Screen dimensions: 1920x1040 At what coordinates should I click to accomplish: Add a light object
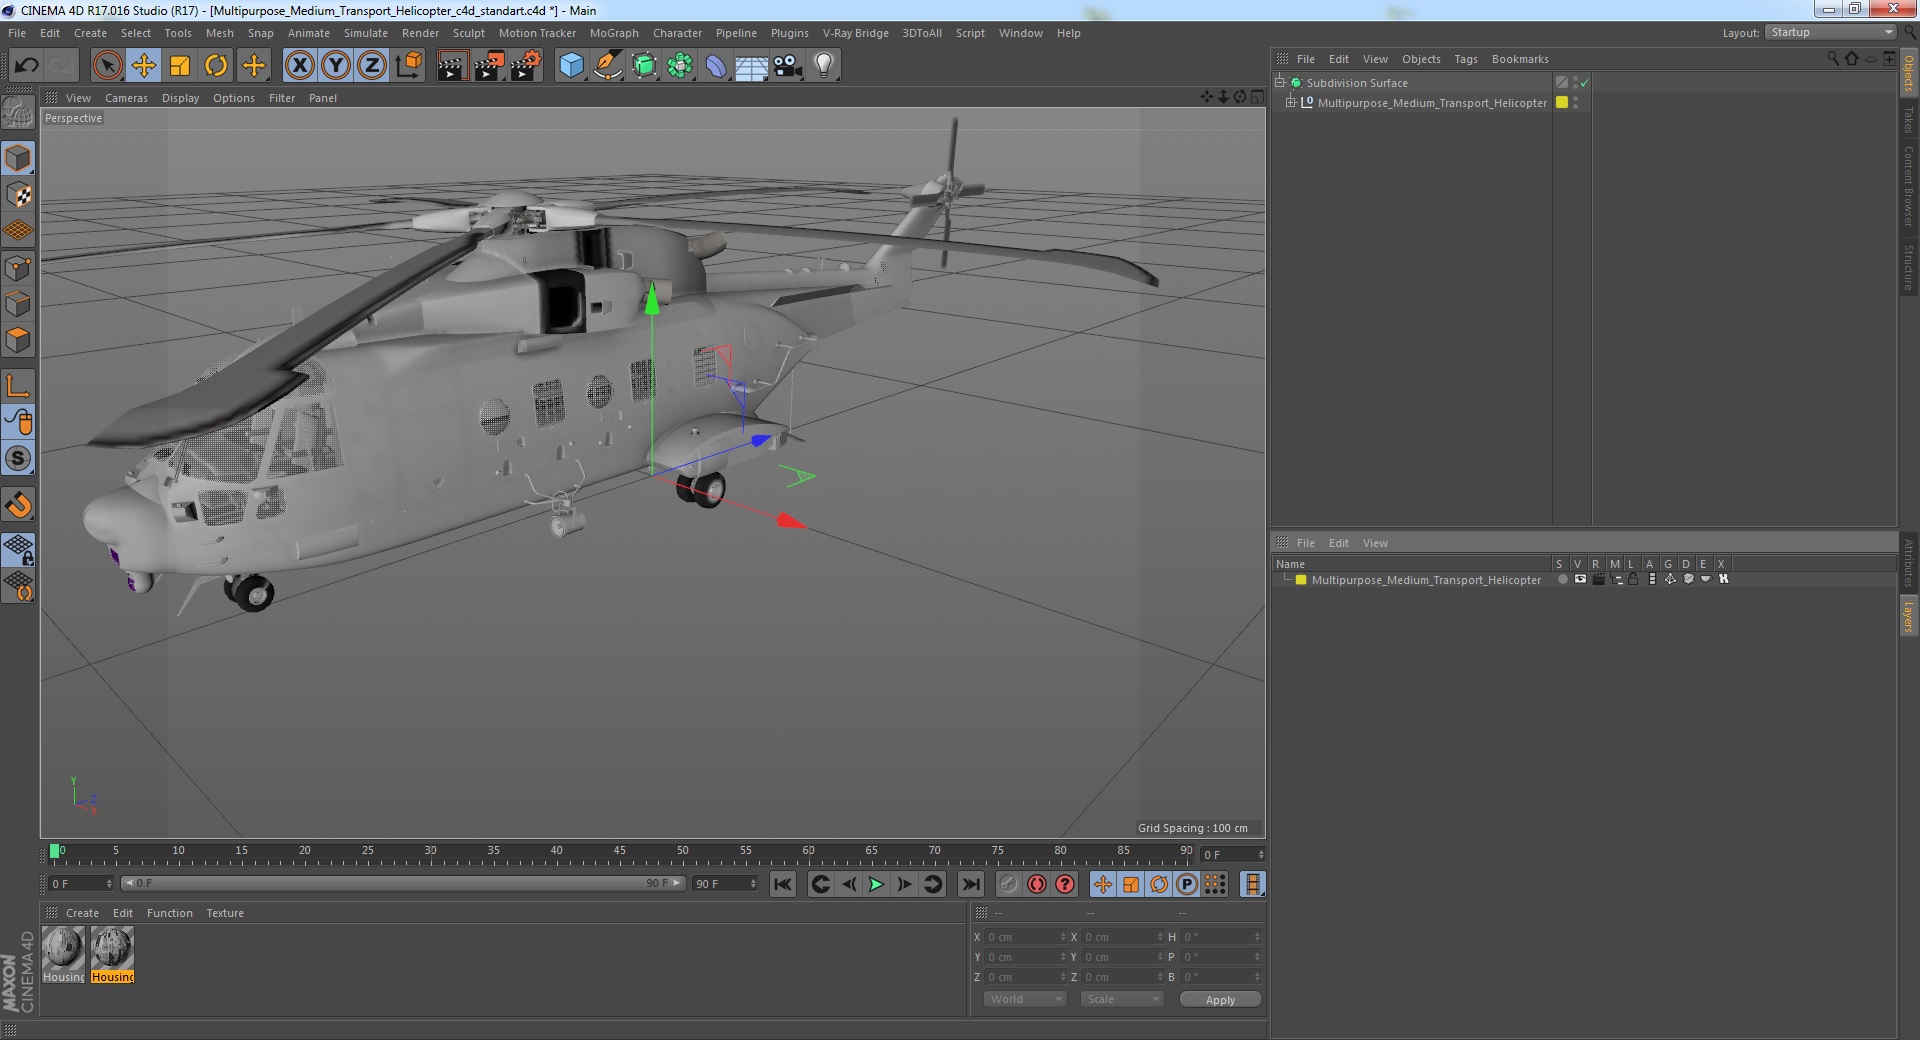823,66
